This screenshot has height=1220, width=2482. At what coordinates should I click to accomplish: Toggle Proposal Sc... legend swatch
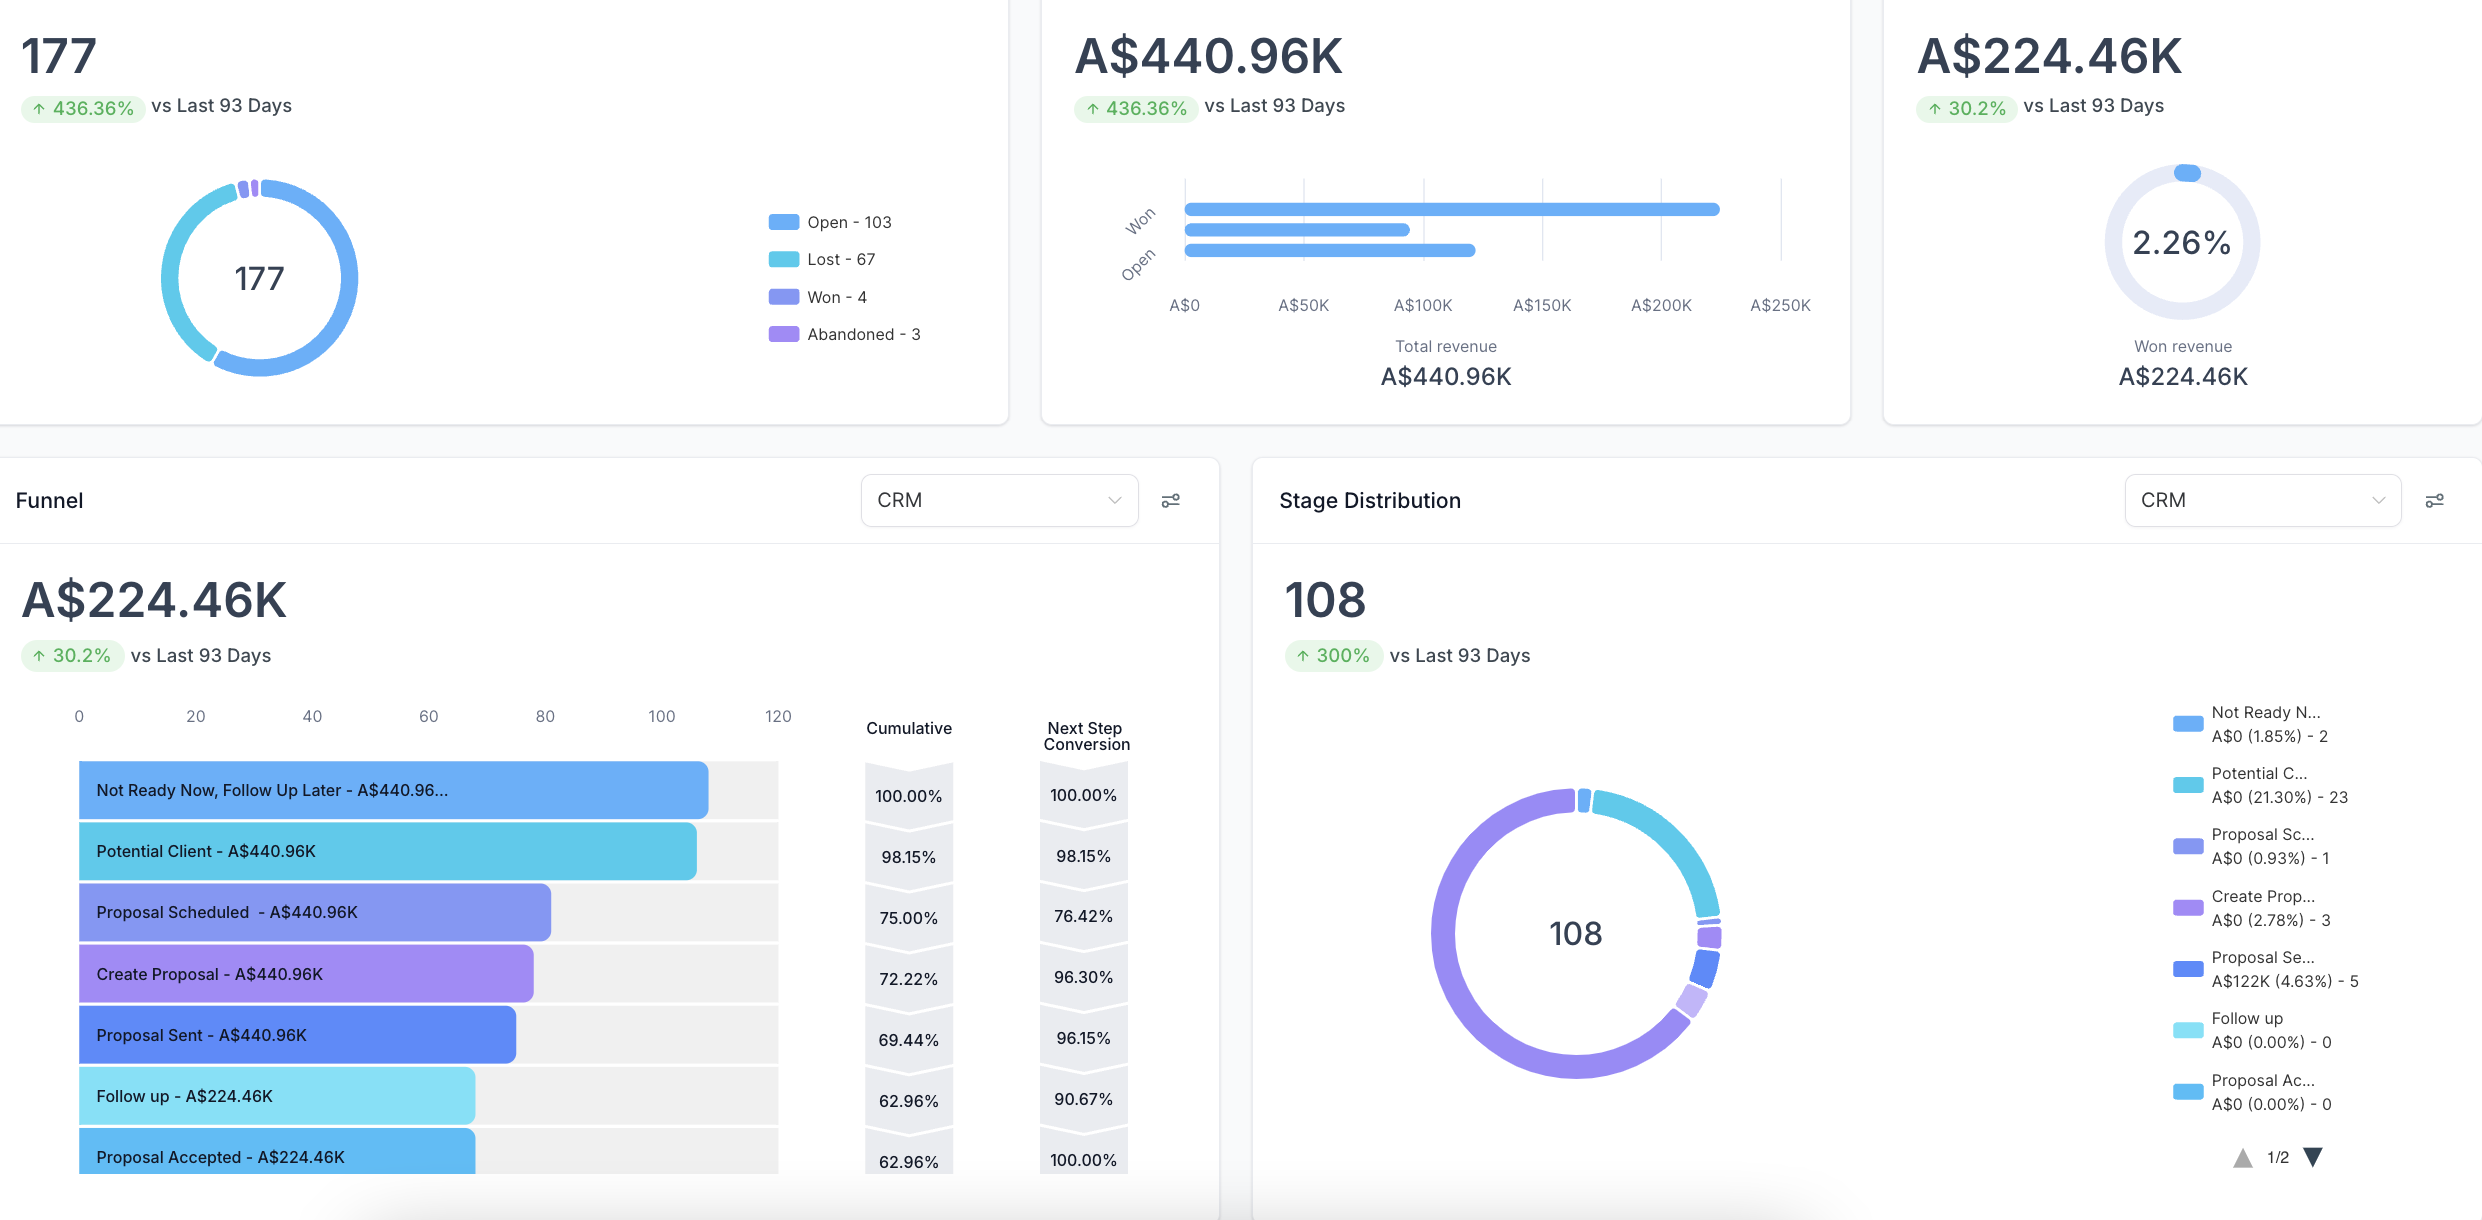pyautogui.click(x=2188, y=846)
